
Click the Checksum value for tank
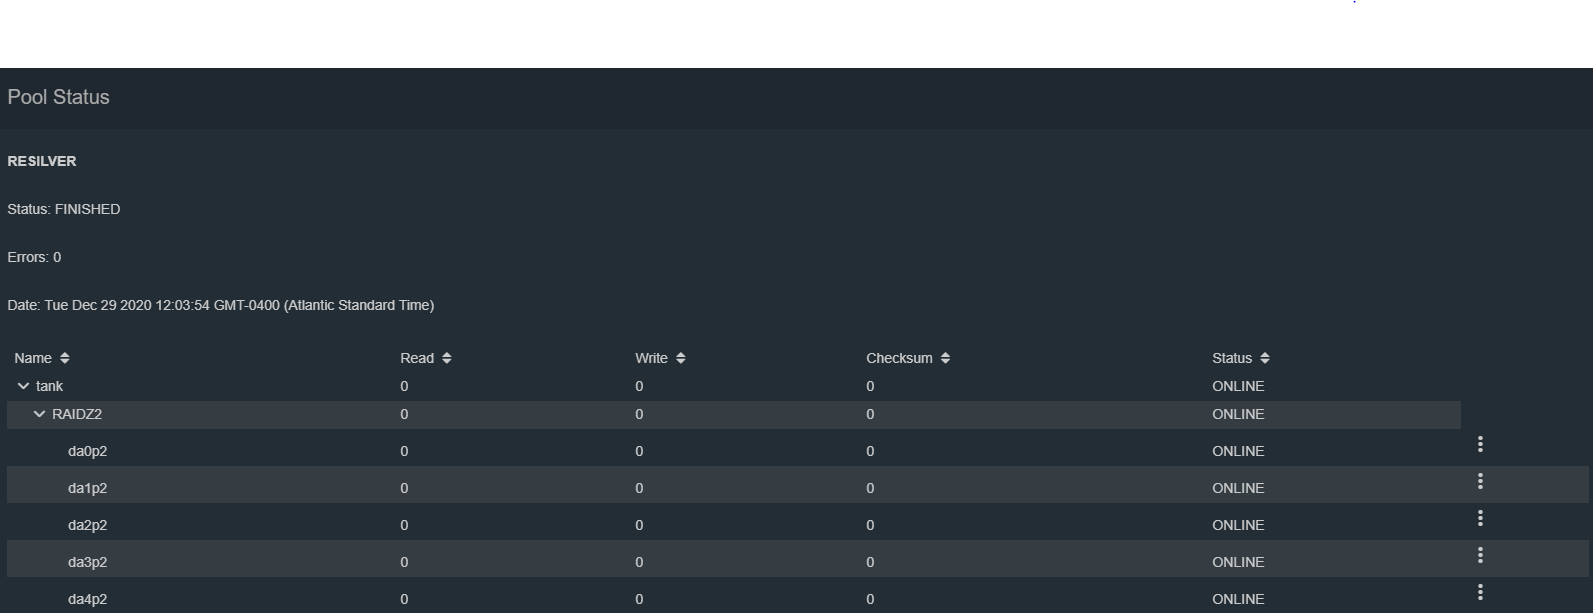point(870,386)
